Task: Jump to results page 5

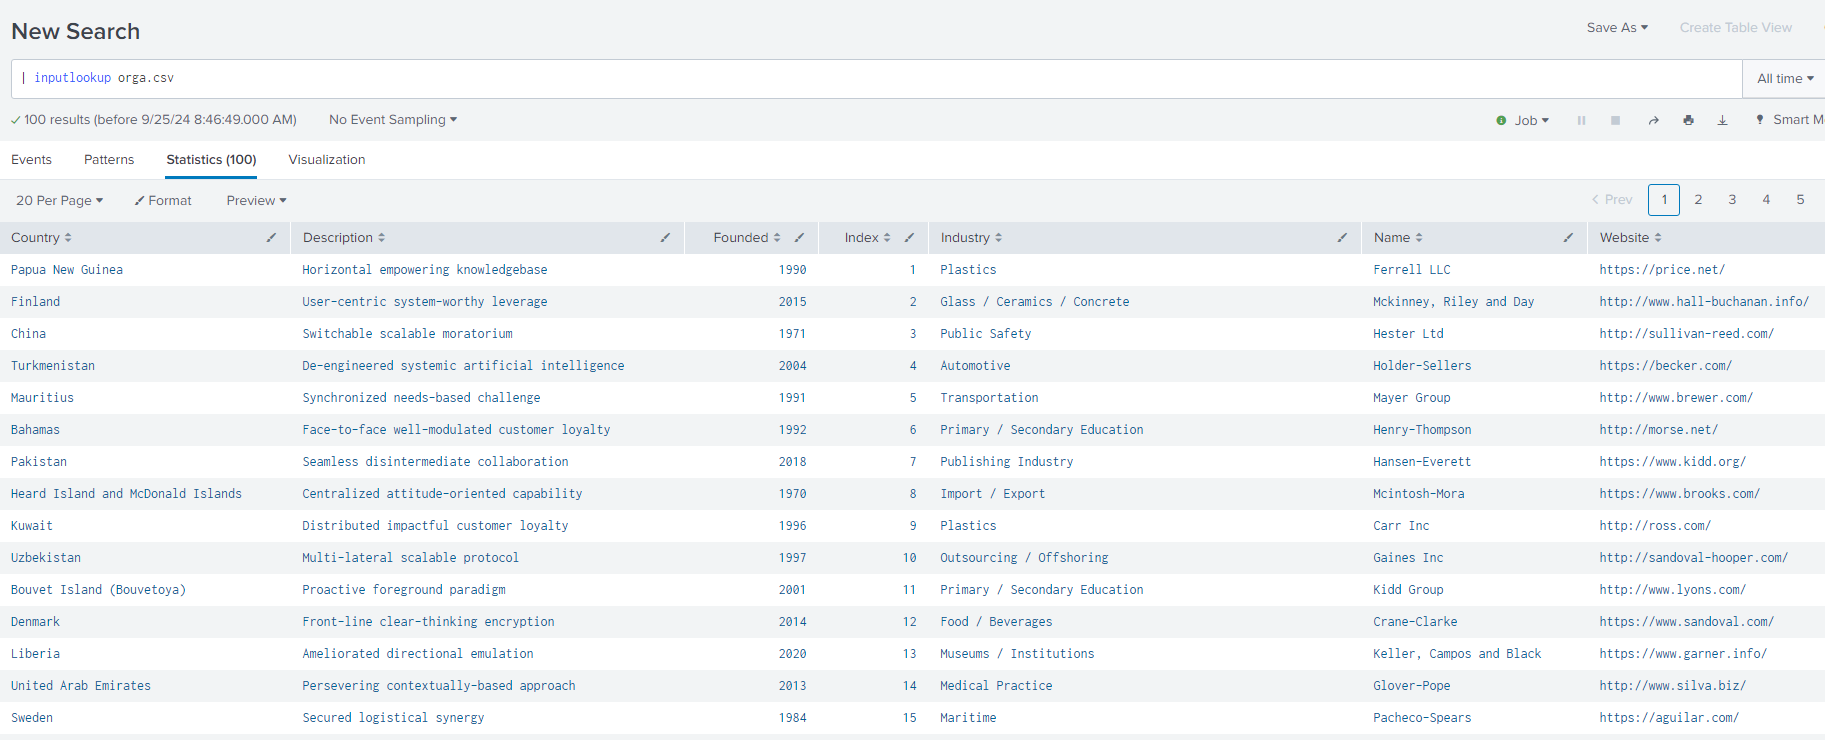Action: click(1800, 200)
